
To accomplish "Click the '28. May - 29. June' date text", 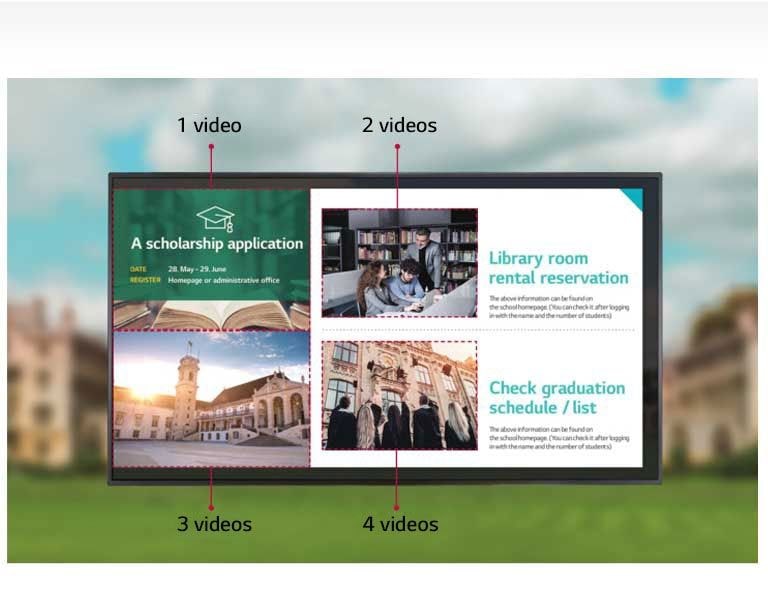I will point(197,269).
